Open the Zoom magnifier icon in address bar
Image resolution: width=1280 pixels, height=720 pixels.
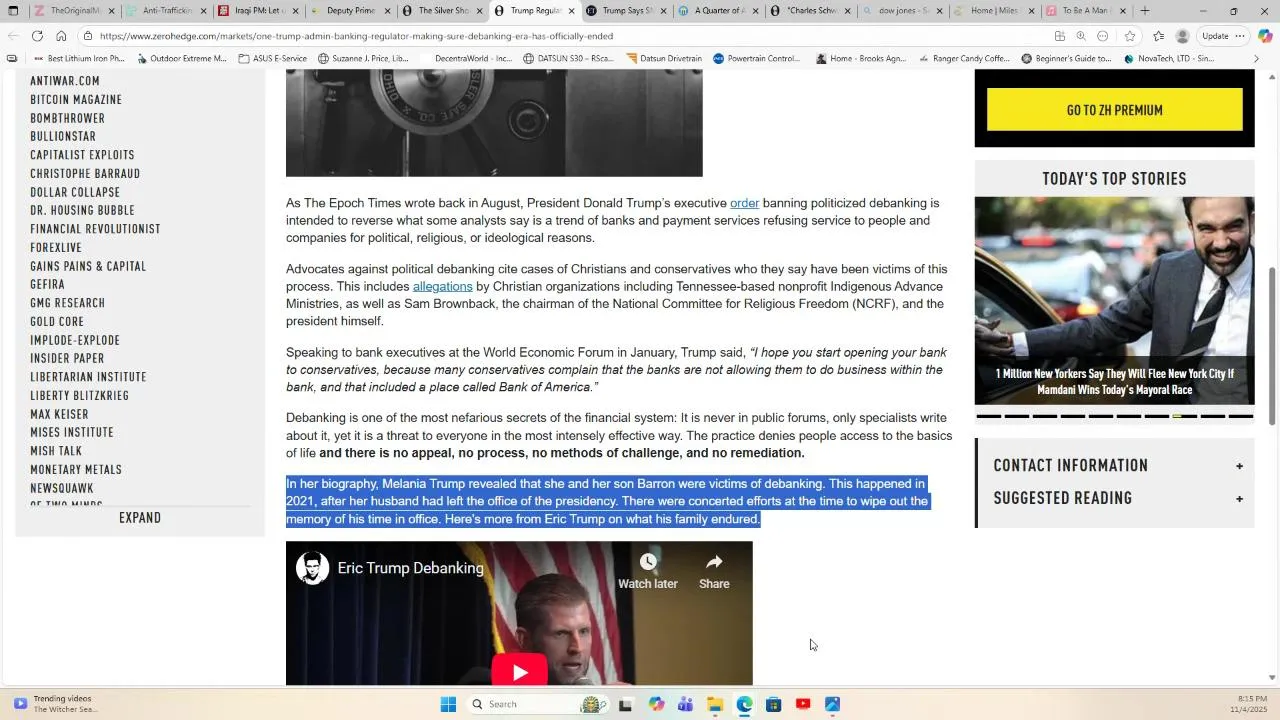pyautogui.click(x=1081, y=36)
